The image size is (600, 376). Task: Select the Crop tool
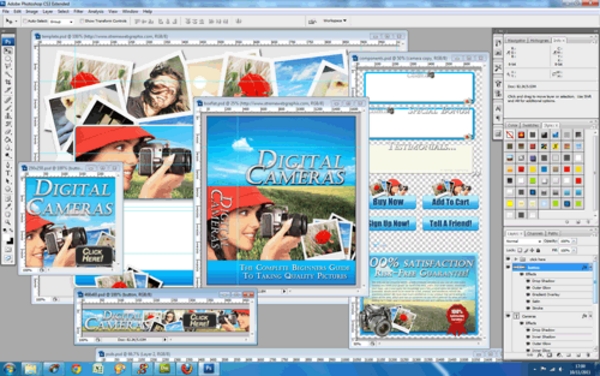point(8,82)
